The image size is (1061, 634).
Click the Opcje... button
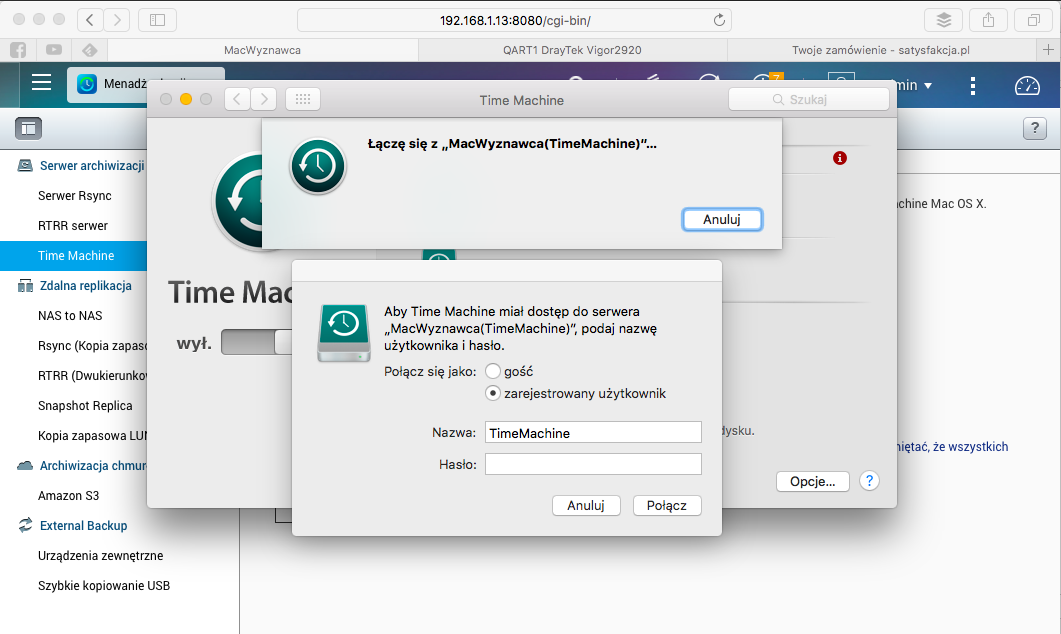(813, 481)
